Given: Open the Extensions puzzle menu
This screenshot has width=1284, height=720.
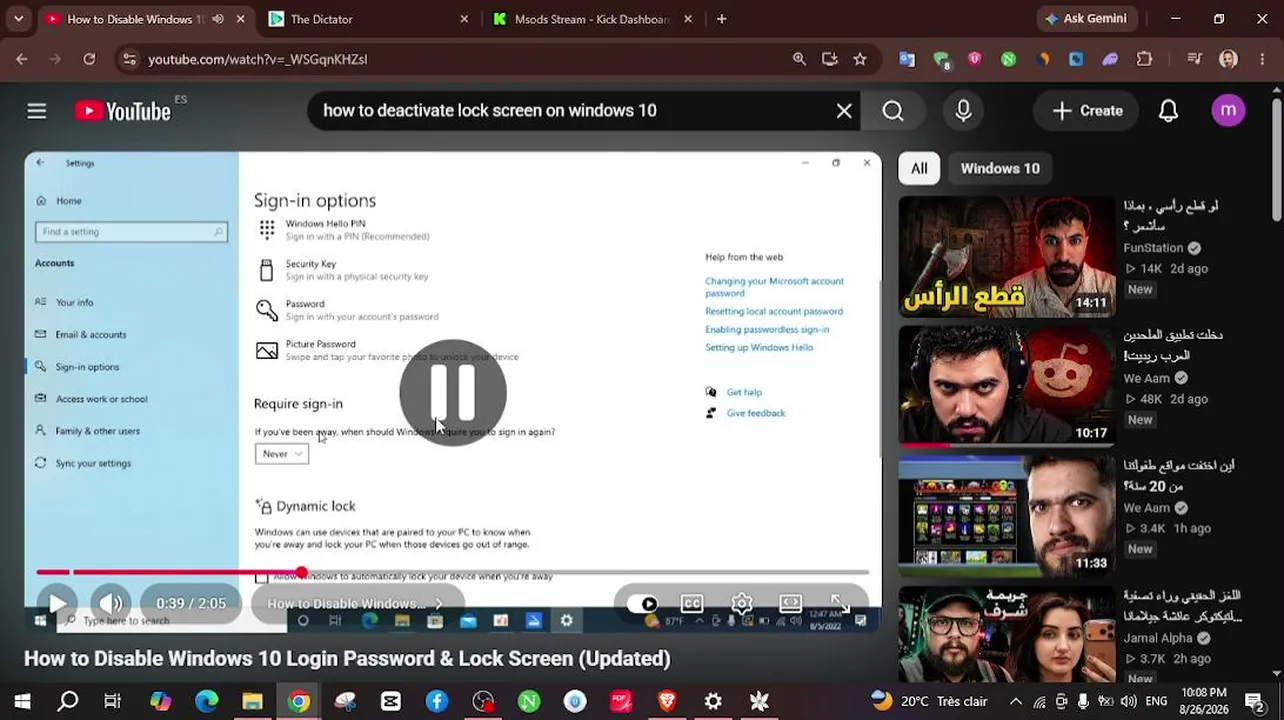Looking at the screenshot, I should pyautogui.click(x=1145, y=59).
